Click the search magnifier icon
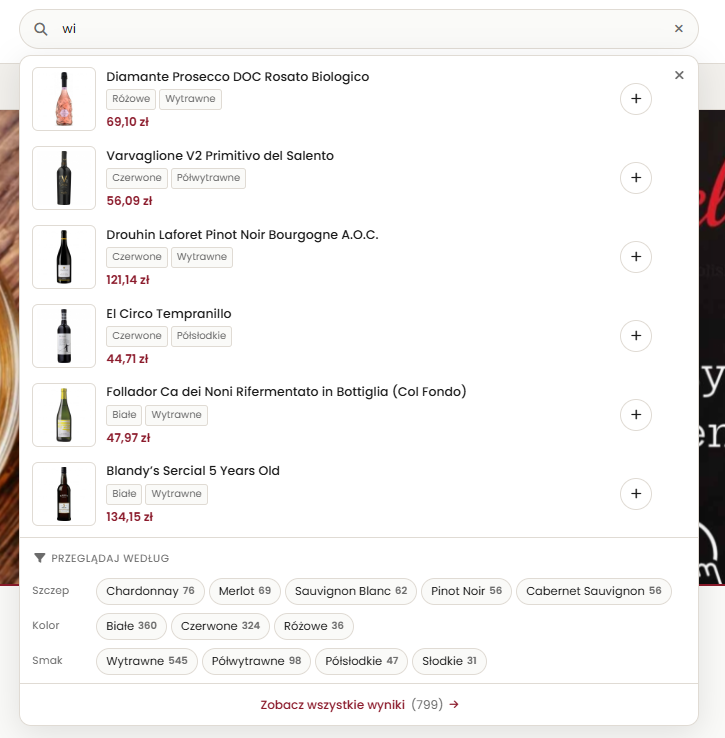The image size is (725, 738). [x=41, y=29]
